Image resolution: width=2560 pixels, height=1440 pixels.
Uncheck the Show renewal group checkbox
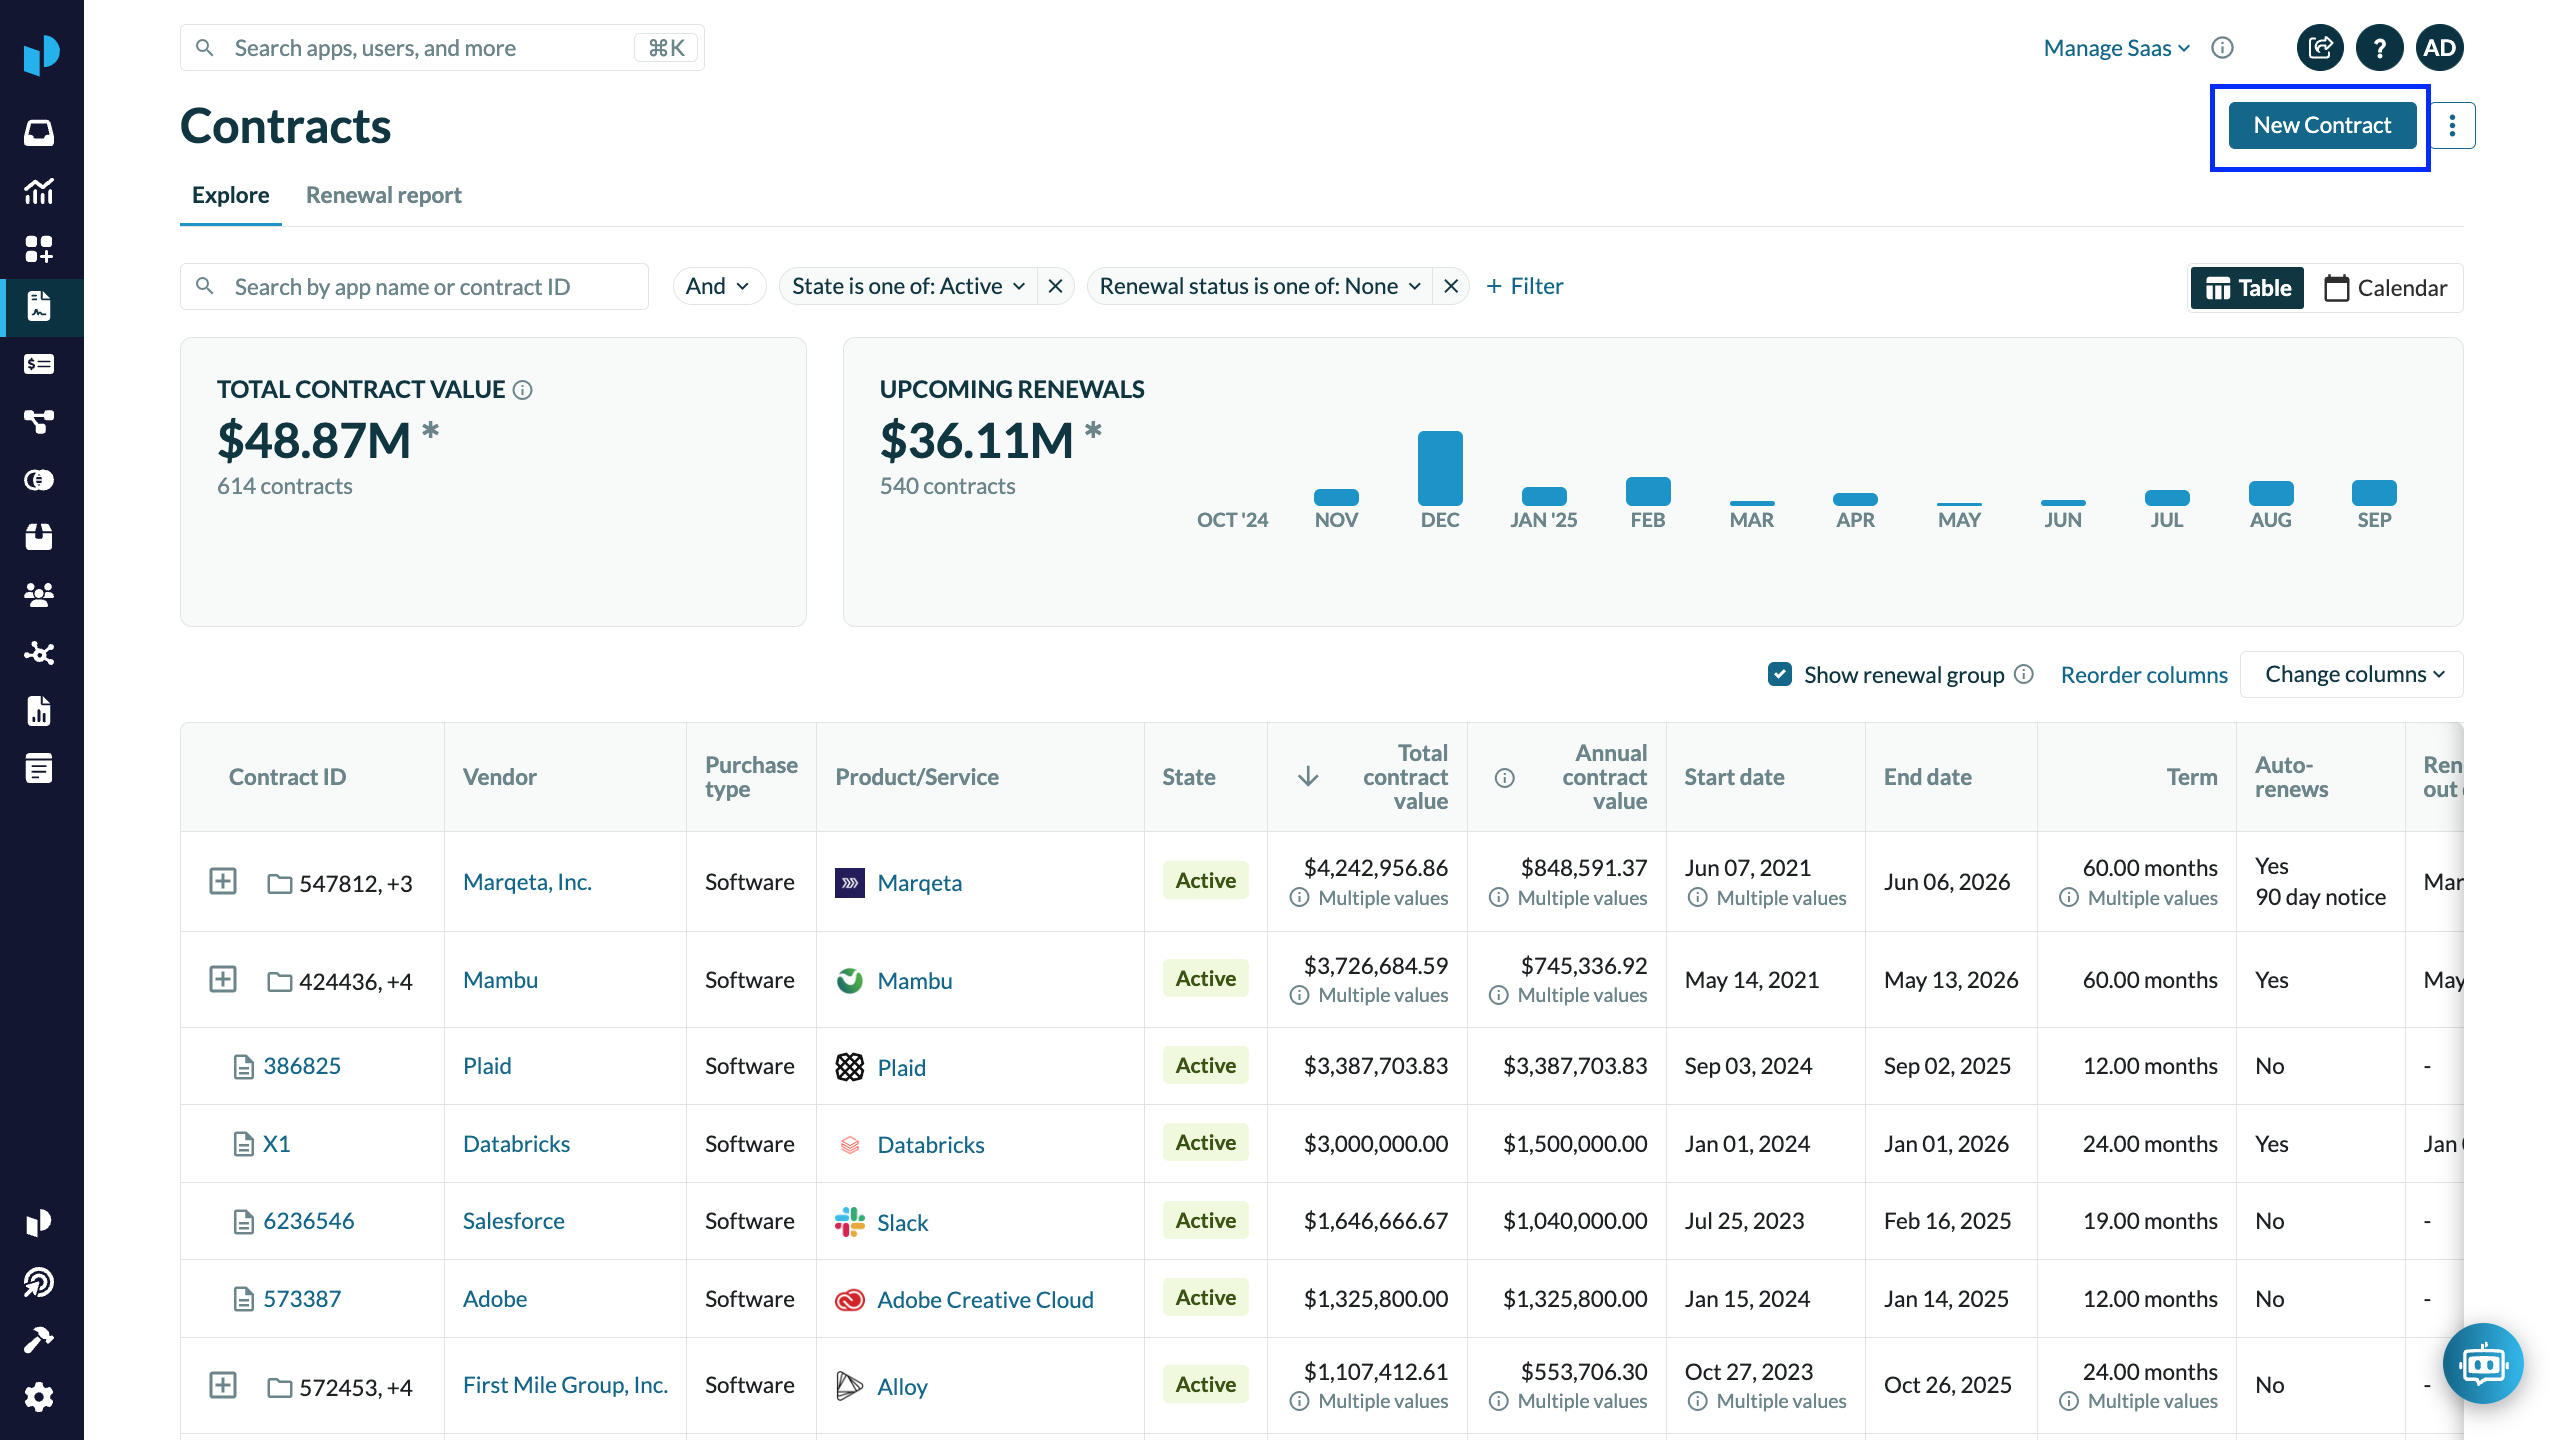1780,675
